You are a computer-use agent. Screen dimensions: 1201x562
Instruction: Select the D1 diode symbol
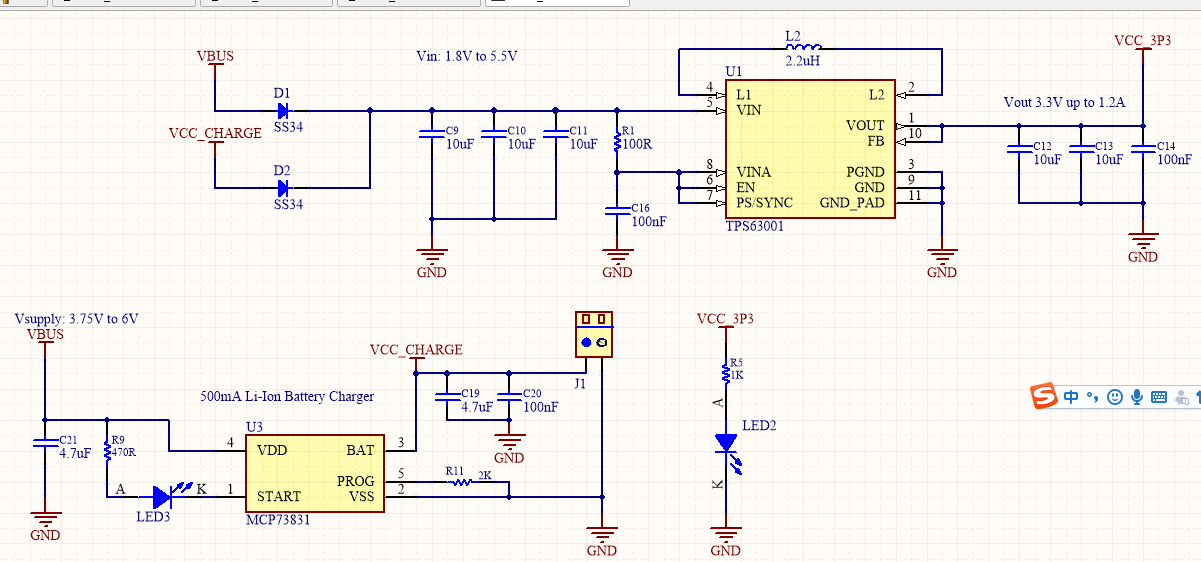coord(282,110)
